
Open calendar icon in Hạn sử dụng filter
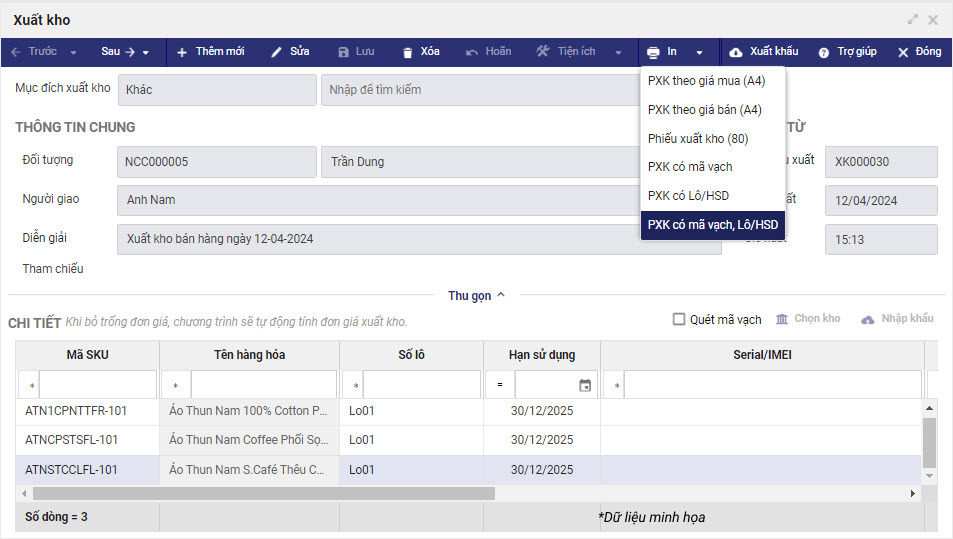coord(585,385)
